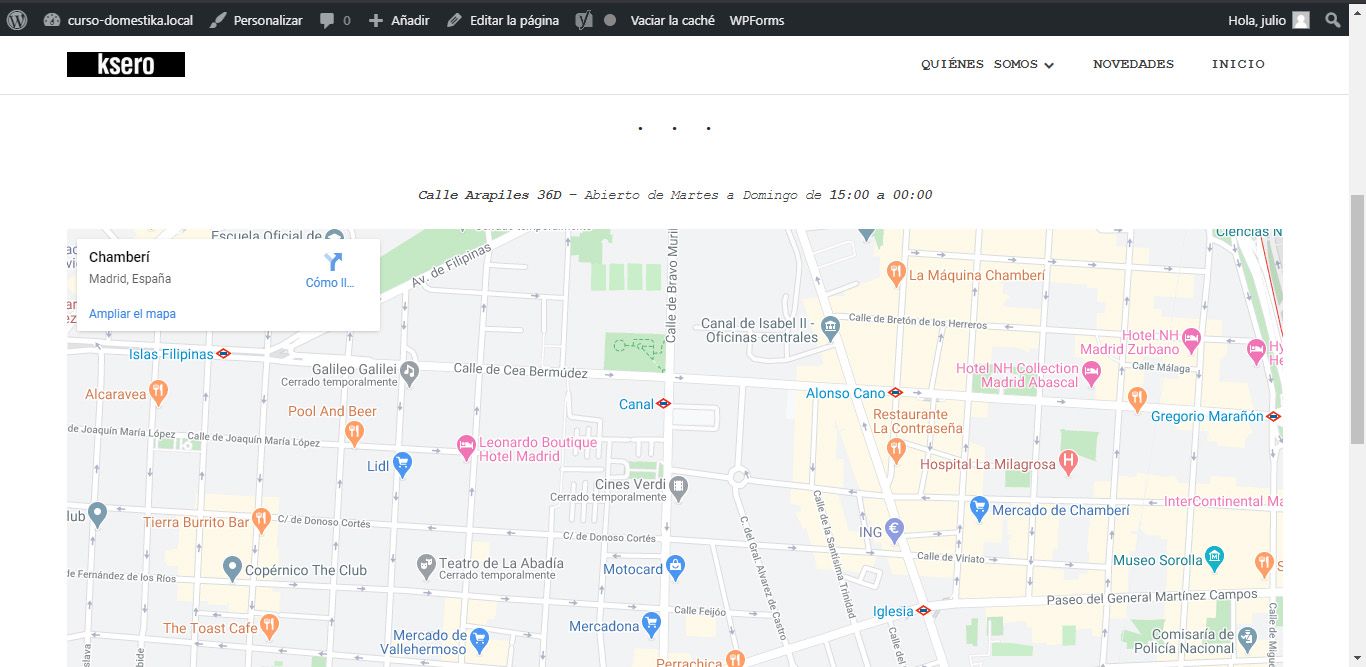Click the Hospital La Milagrosa pin
Screen dimensions: 1366x667
click(x=1068, y=462)
